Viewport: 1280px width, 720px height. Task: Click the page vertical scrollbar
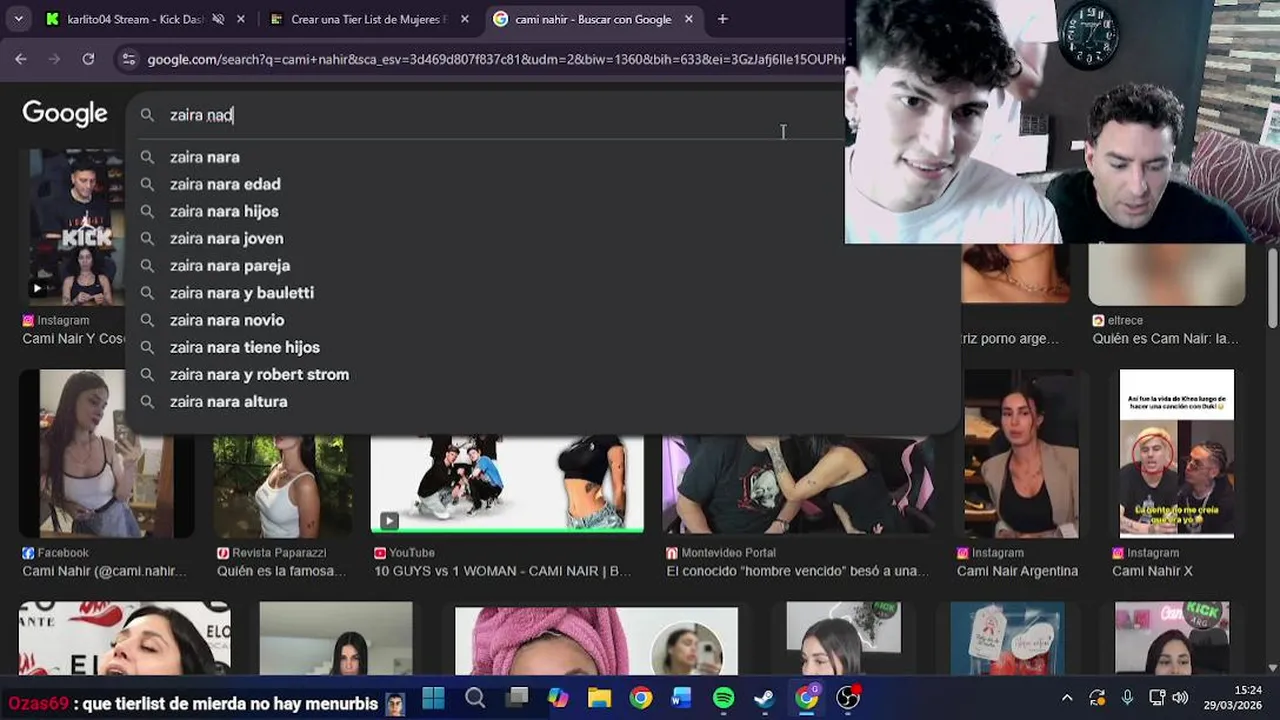(x=1272, y=288)
